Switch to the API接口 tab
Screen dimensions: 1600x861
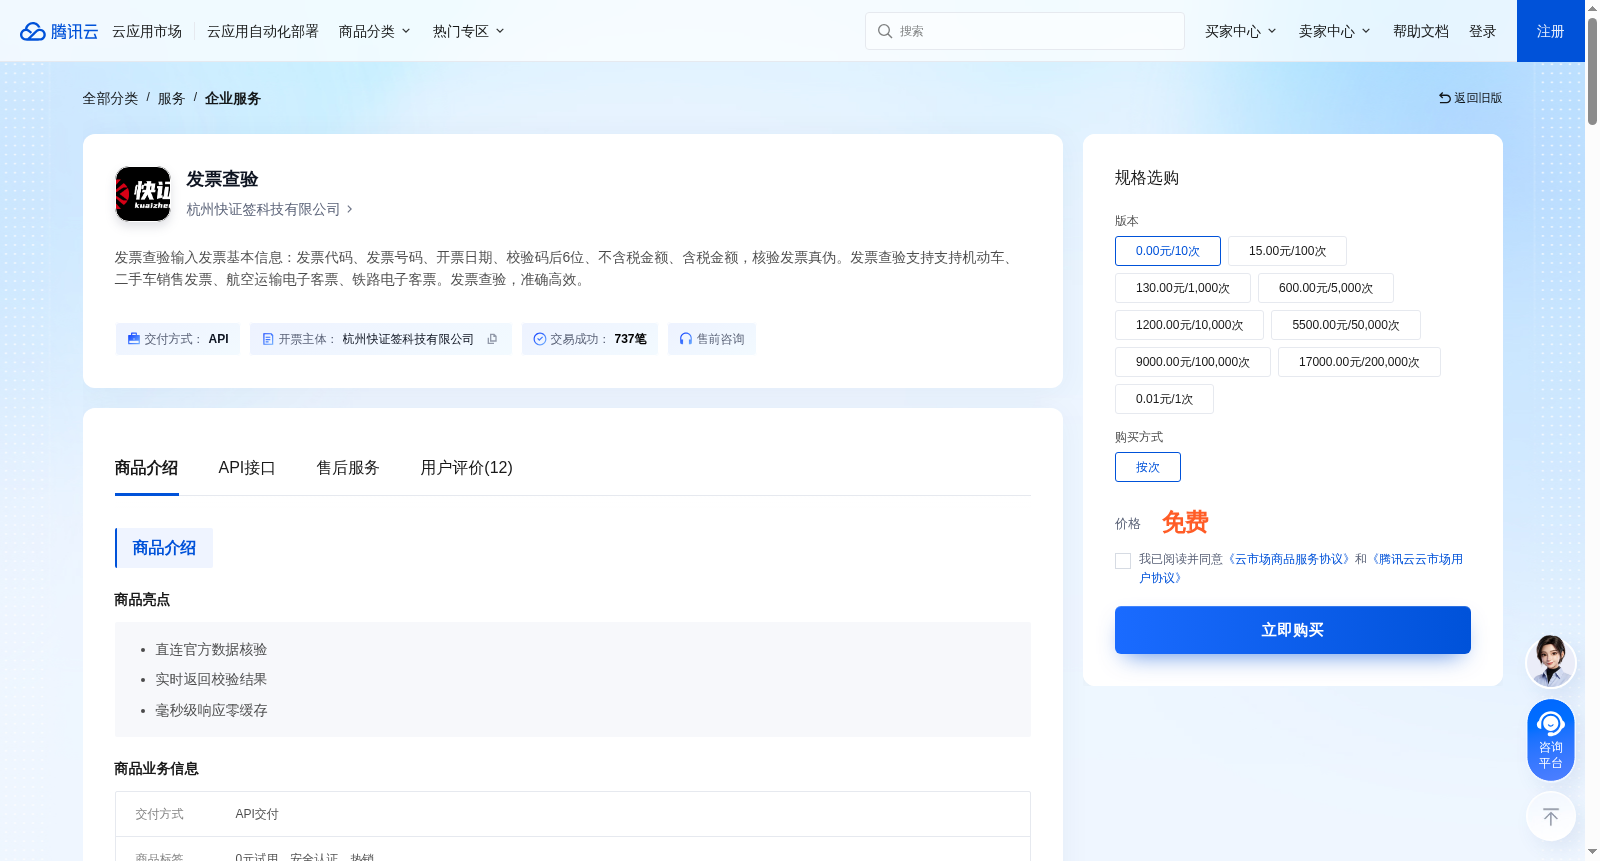tap(247, 467)
